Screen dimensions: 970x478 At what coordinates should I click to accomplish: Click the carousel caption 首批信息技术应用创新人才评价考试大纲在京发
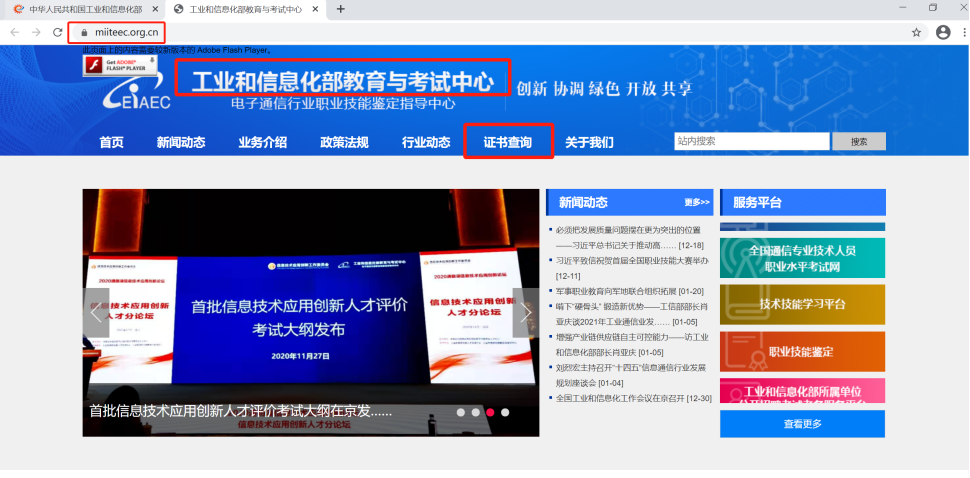(241, 411)
